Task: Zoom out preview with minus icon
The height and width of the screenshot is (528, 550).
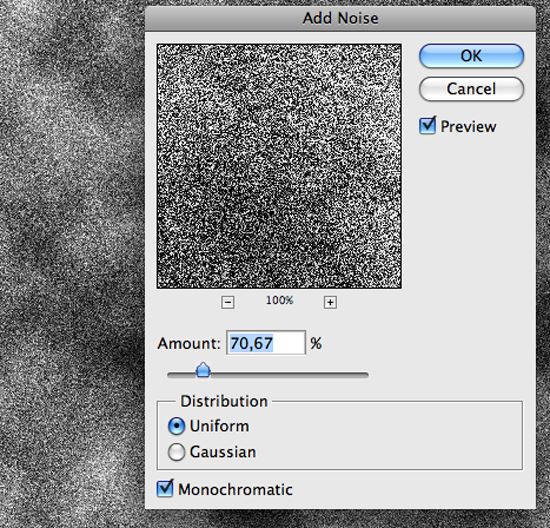Action: point(228,302)
